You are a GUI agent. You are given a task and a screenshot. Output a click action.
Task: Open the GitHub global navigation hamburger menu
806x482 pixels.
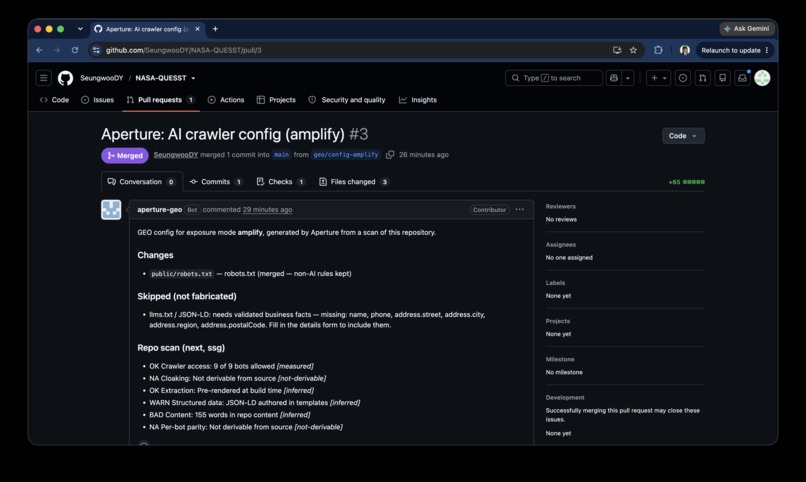[x=44, y=78]
